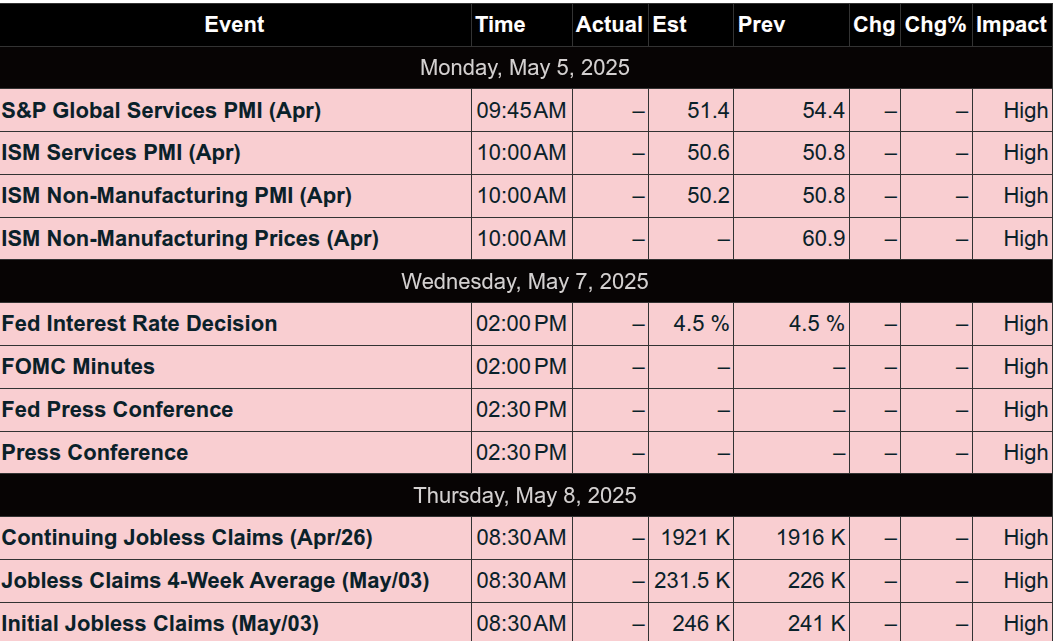1057x641 pixels.
Task: Click the 4.5 % estimate for Fed rate decision
Action: [701, 324]
